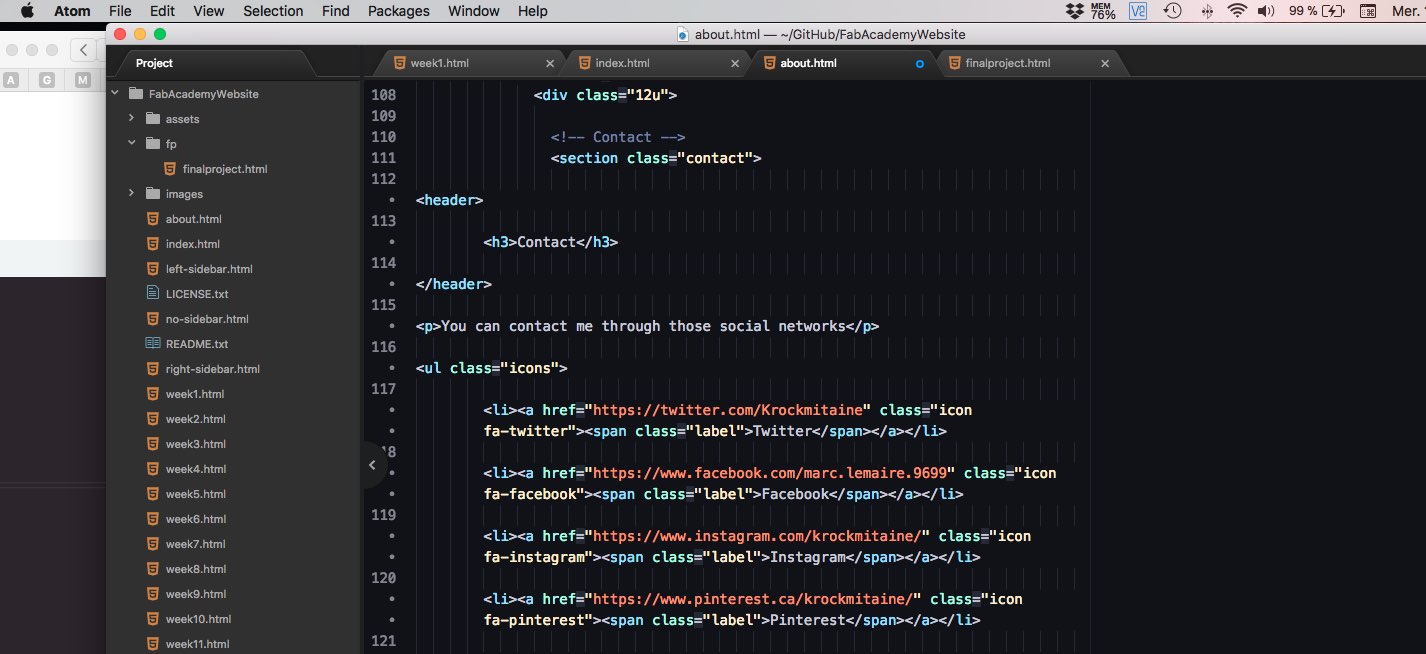
Task: Click the images folder icon
Action: coord(153,194)
